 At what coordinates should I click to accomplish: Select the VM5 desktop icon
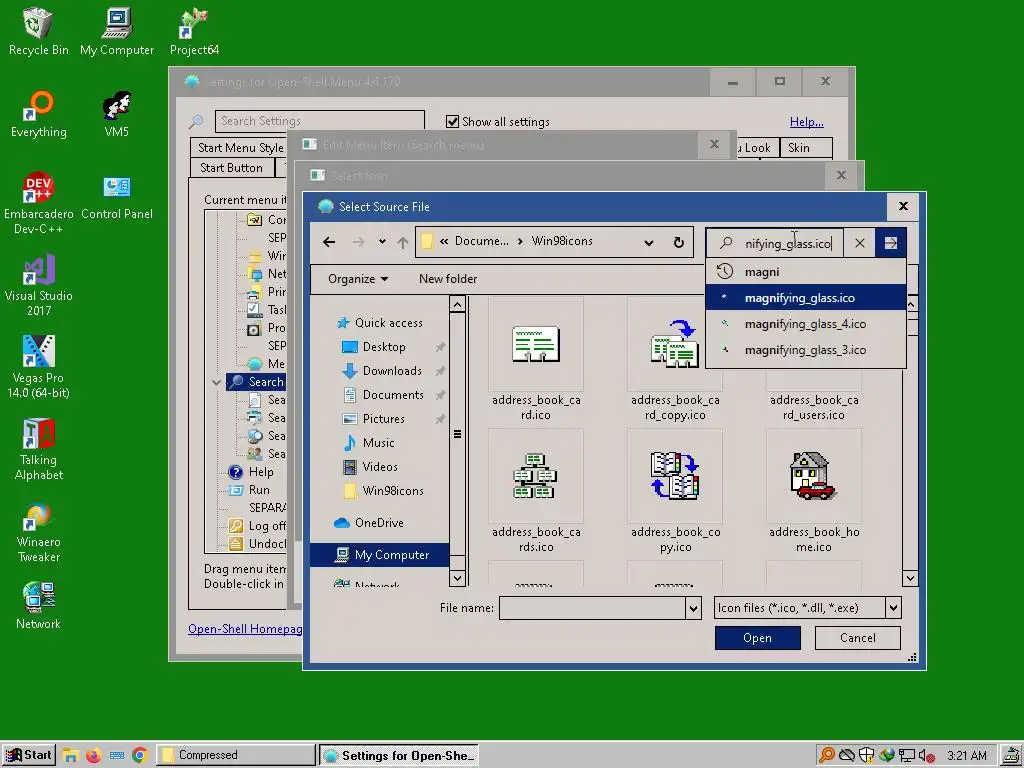coord(117,114)
